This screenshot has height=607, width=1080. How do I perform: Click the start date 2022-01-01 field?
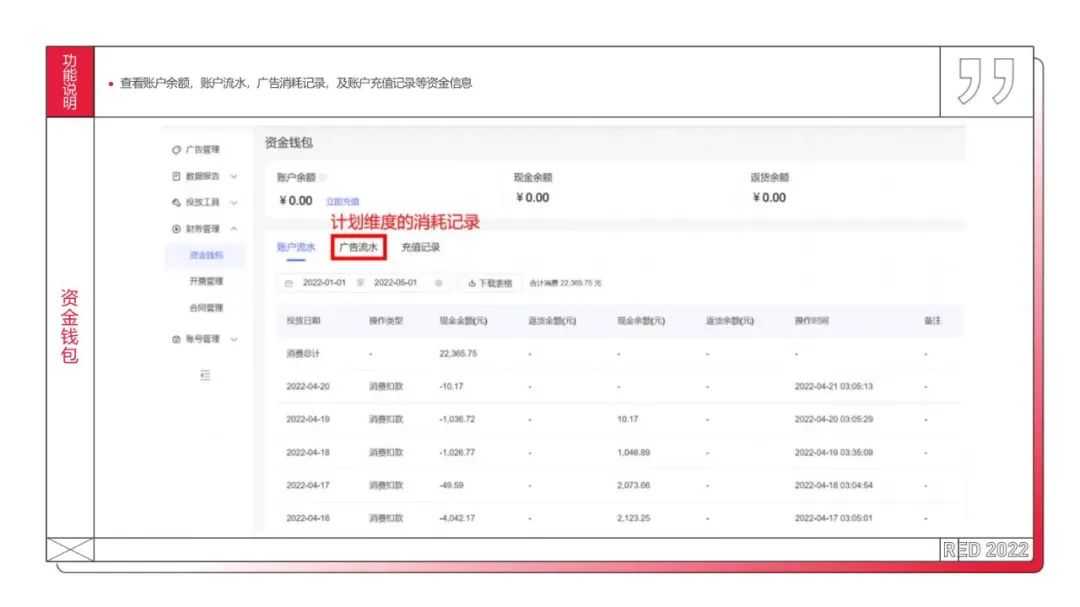pyautogui.click(x=324, y=283)
